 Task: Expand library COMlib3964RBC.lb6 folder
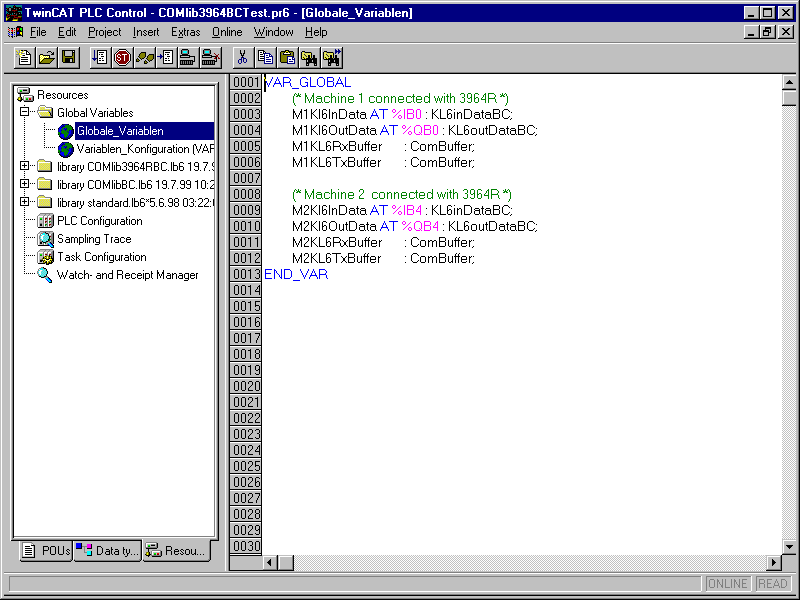(24, 165)
